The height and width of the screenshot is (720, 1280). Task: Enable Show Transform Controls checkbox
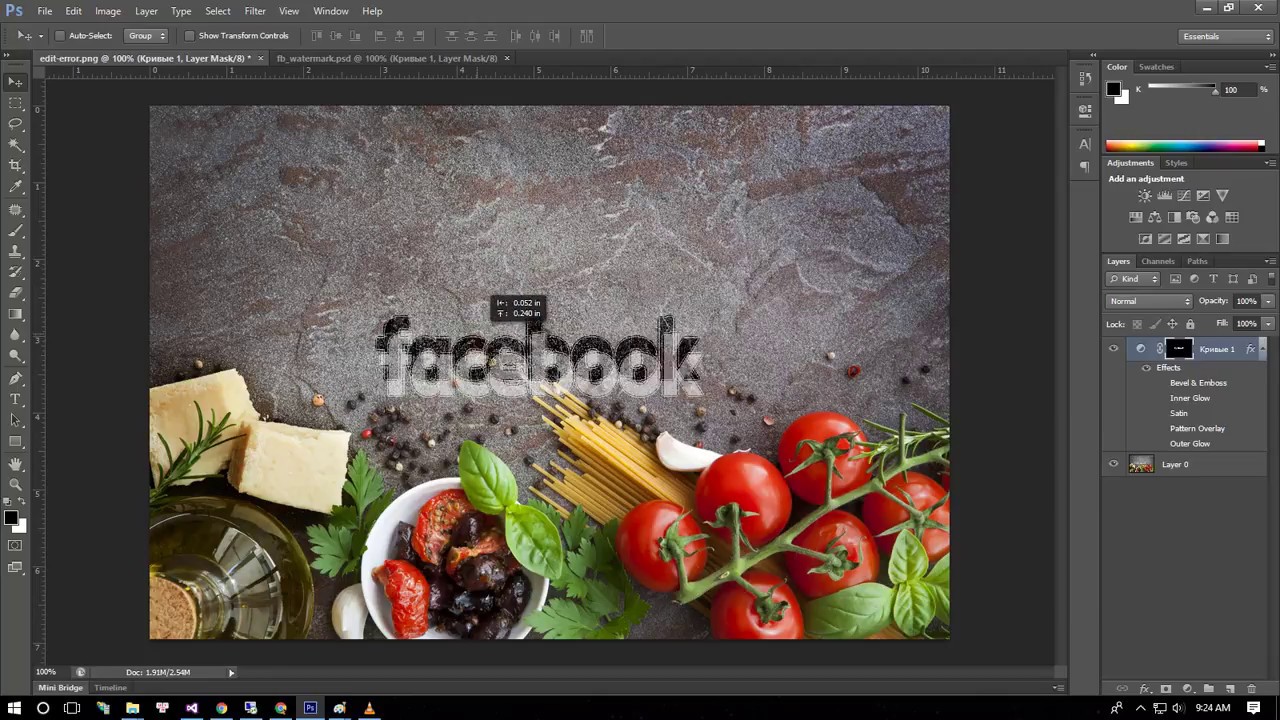tap(189, 36)
